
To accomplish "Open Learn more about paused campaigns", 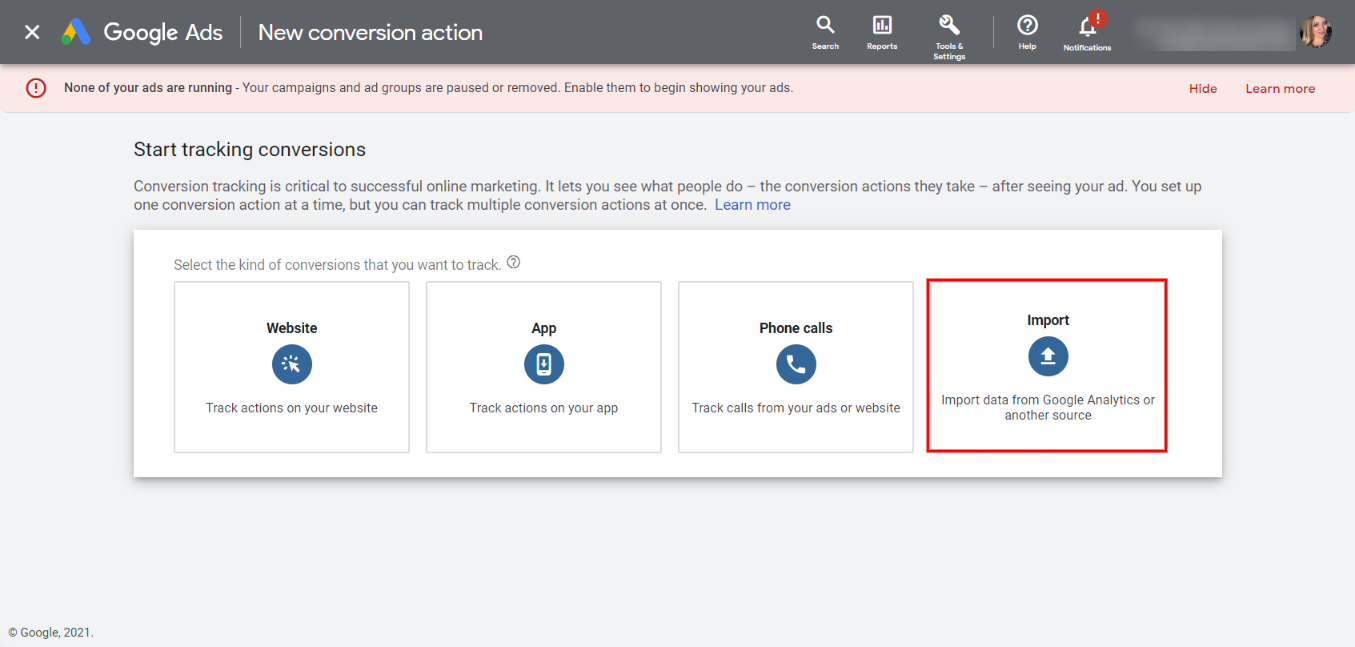I will 1280,88.
